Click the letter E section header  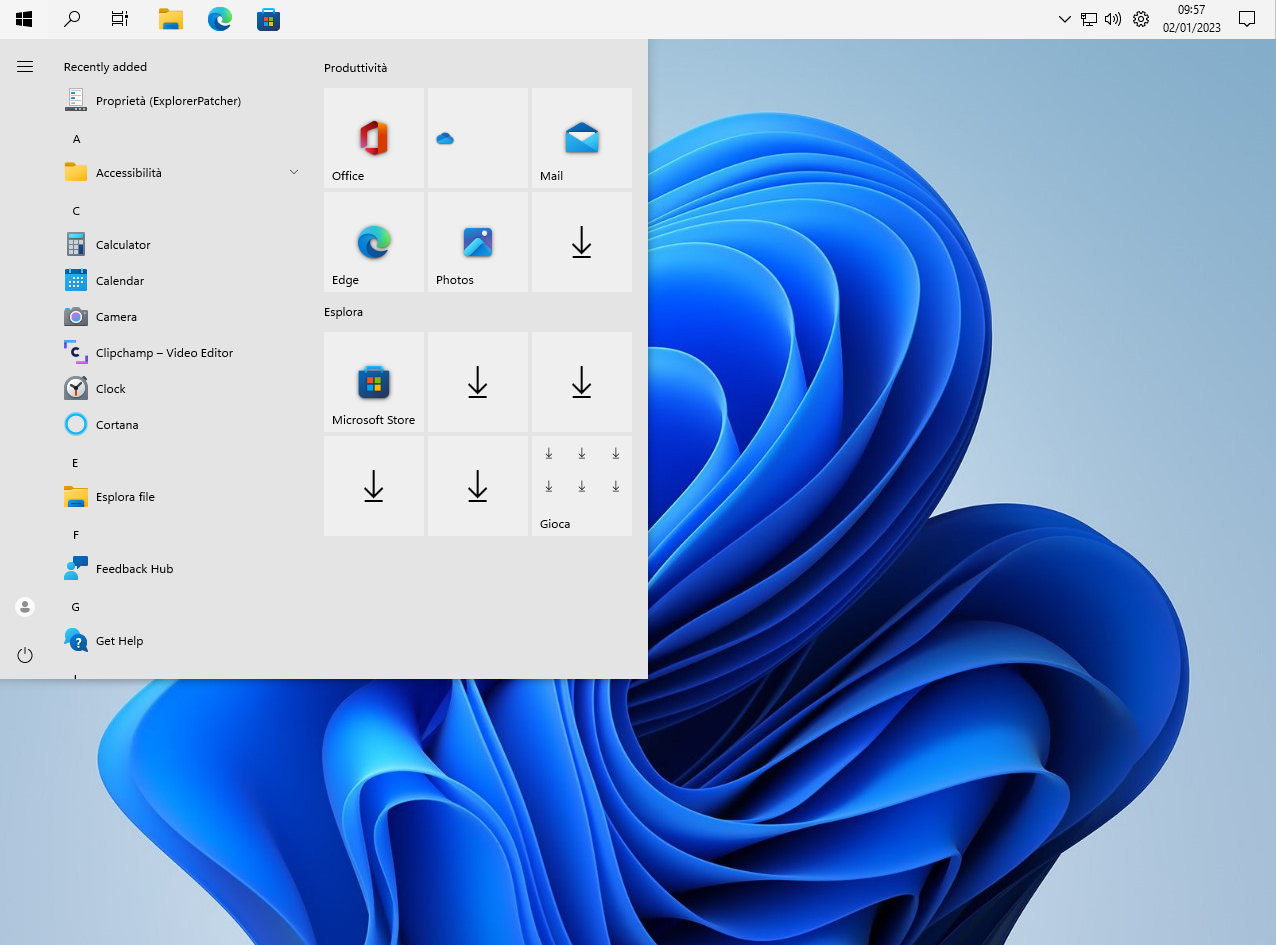click(75, 463)
